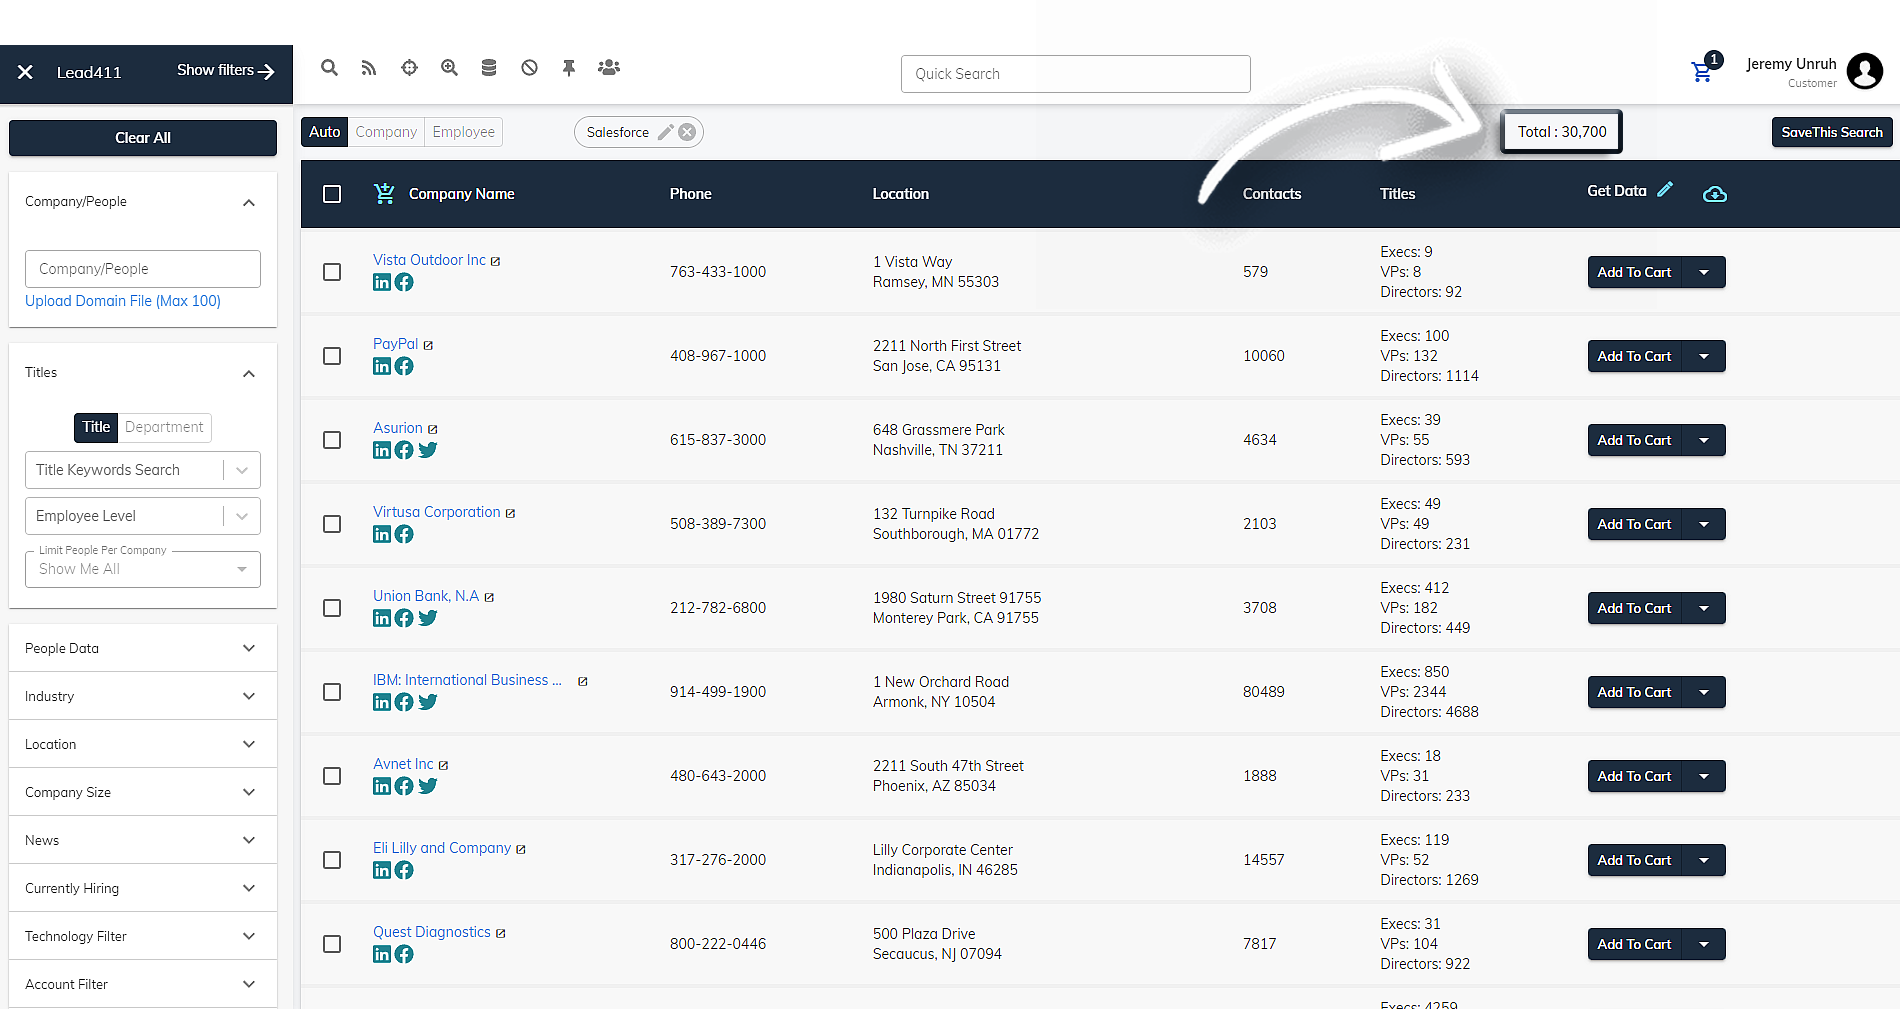1900x1009 pixels.
Task: Focus the Quick Search input field
Action: 1075,74
